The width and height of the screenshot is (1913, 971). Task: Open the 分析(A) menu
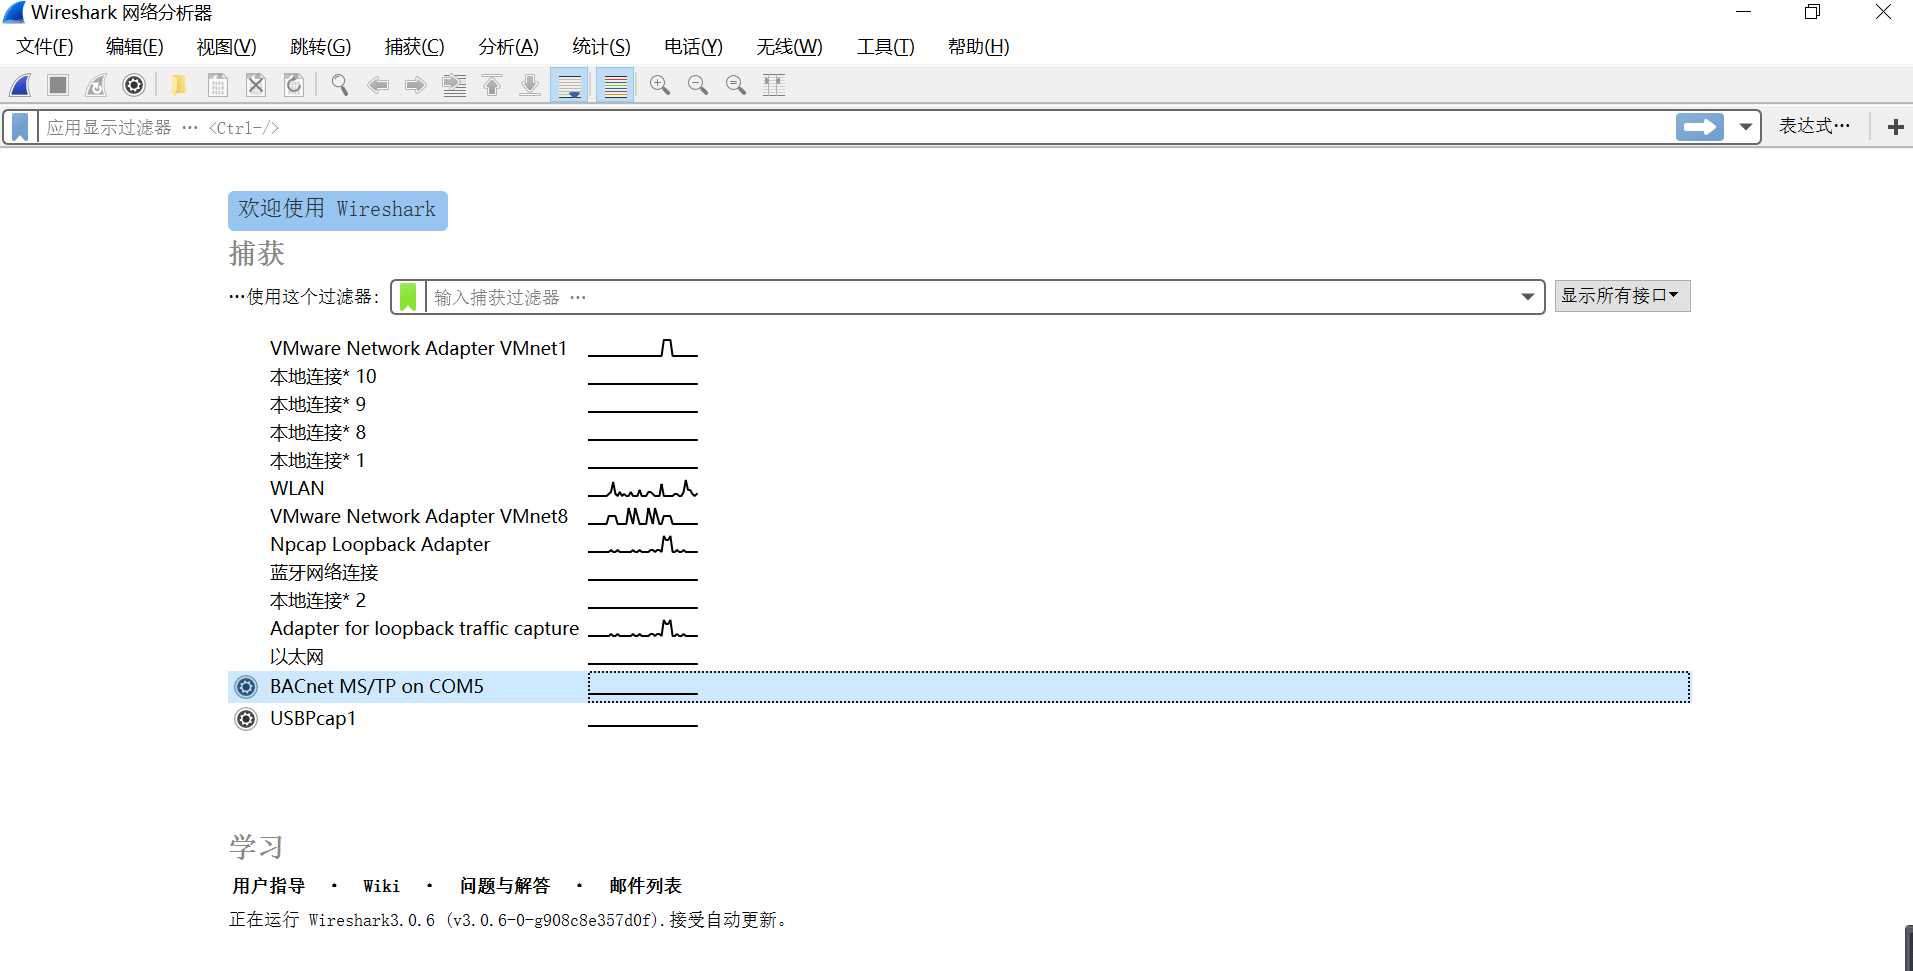pyautogui.click(x=508, y=47)
